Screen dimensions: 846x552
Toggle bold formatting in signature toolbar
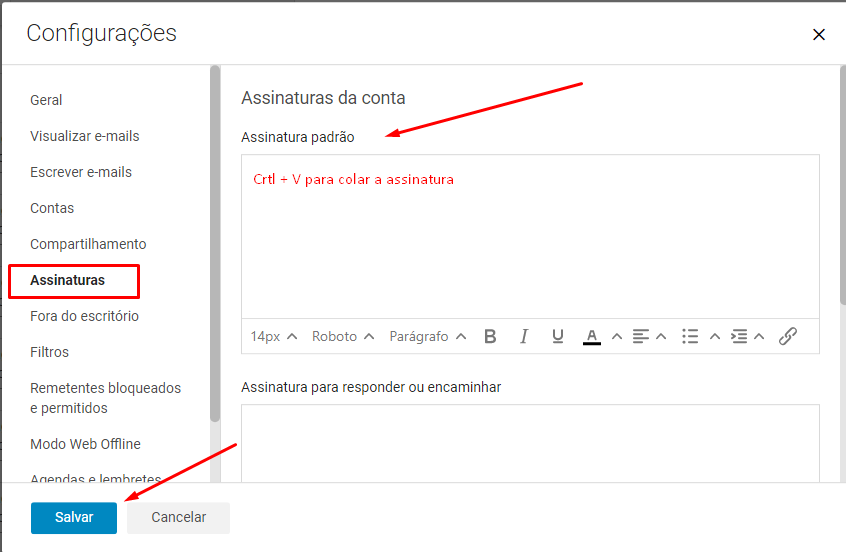(490, 337)
